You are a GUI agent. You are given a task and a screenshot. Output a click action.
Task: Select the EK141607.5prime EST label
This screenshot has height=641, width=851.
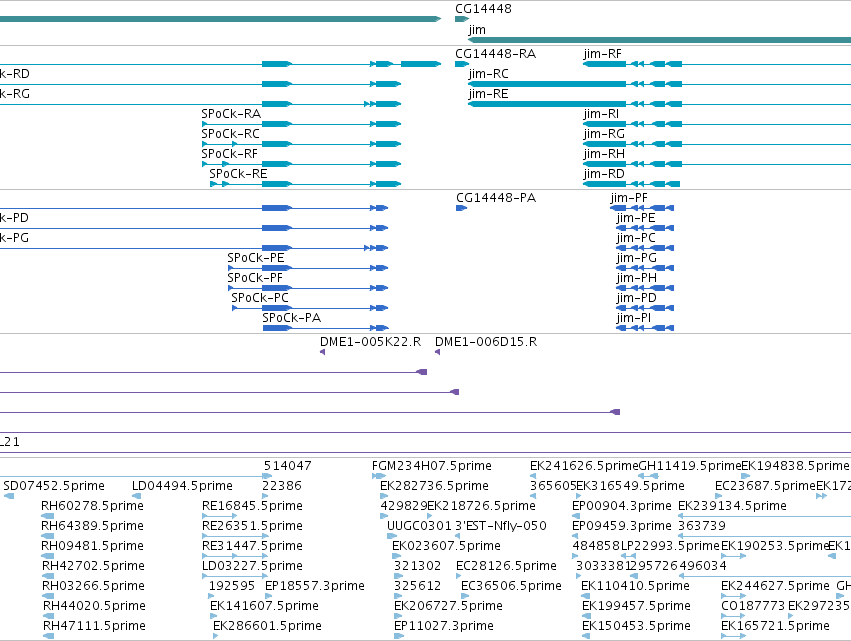pos(264,606)
